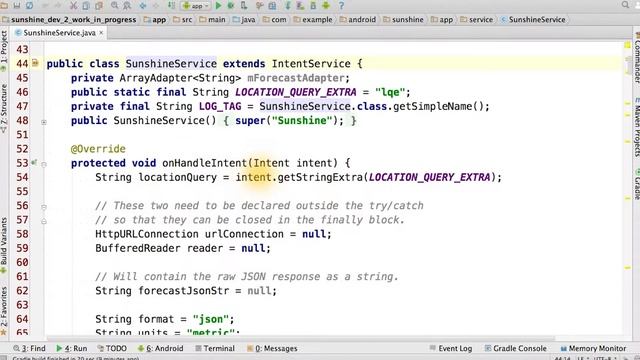Collapse comment block fold on line 56
Viewport: 640px width, 360px height.
click(x=44, y=207)
